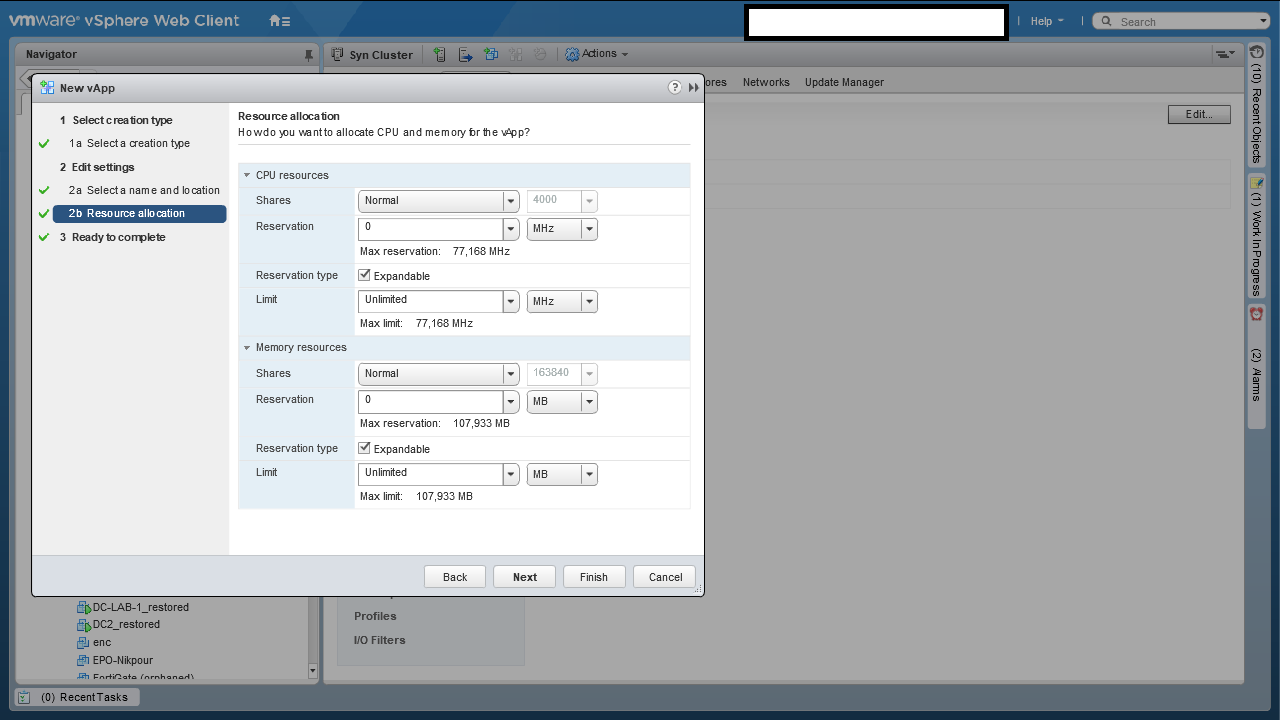The width and height of the screenshot is (1280, 720).
Task: Collapse the CPU resources section
Action: [x=247, y=175]
